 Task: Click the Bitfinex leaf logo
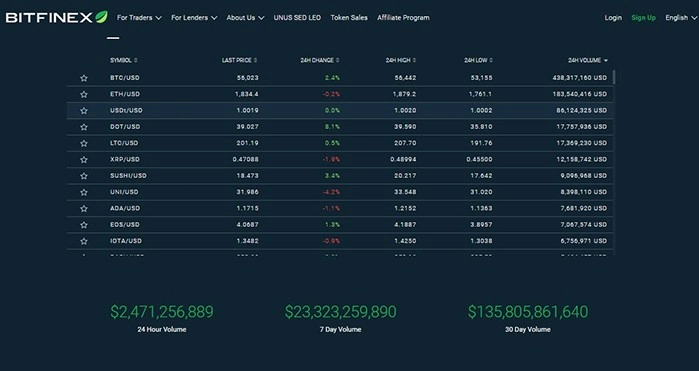coord(57,17)
